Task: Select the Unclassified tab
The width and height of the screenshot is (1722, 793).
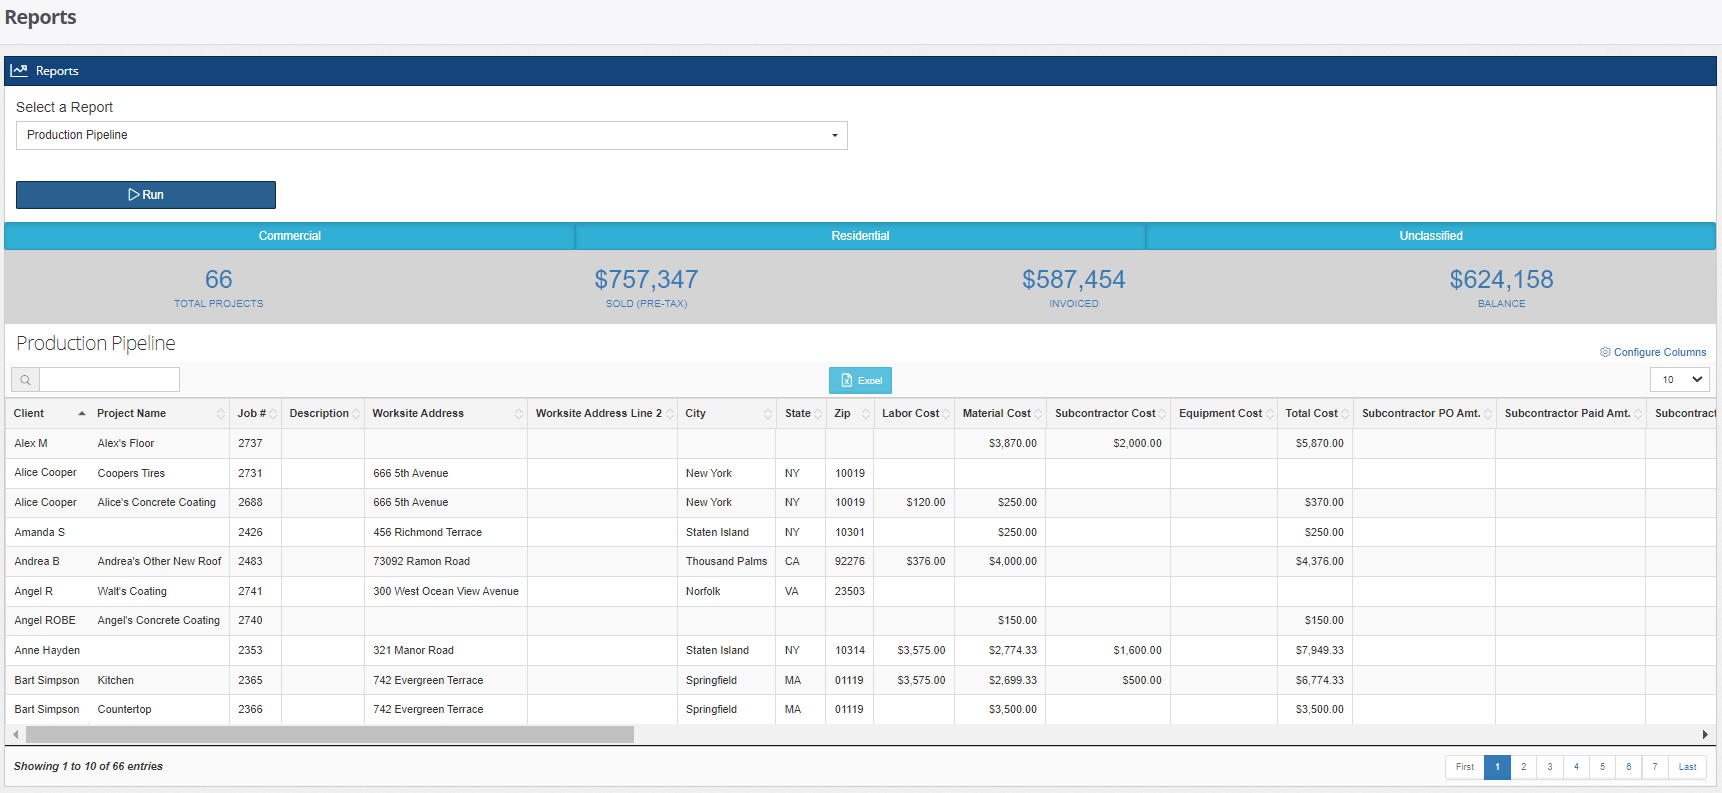Action: point(1430,236)
